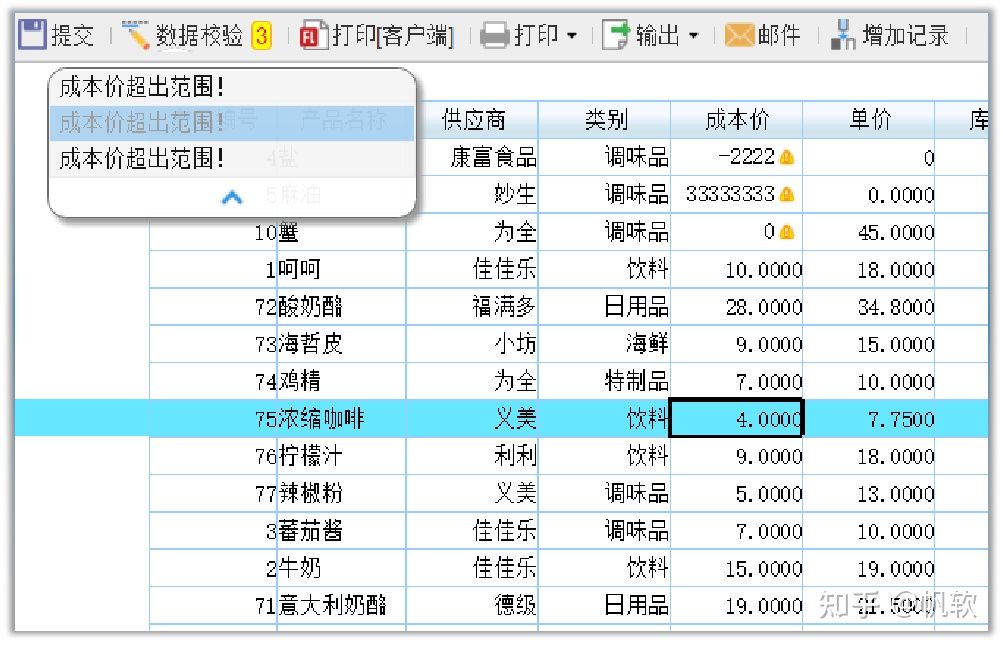1003x645 pixels.
Task: Click category cell 特制品
Action: click(x=604, y=381)
